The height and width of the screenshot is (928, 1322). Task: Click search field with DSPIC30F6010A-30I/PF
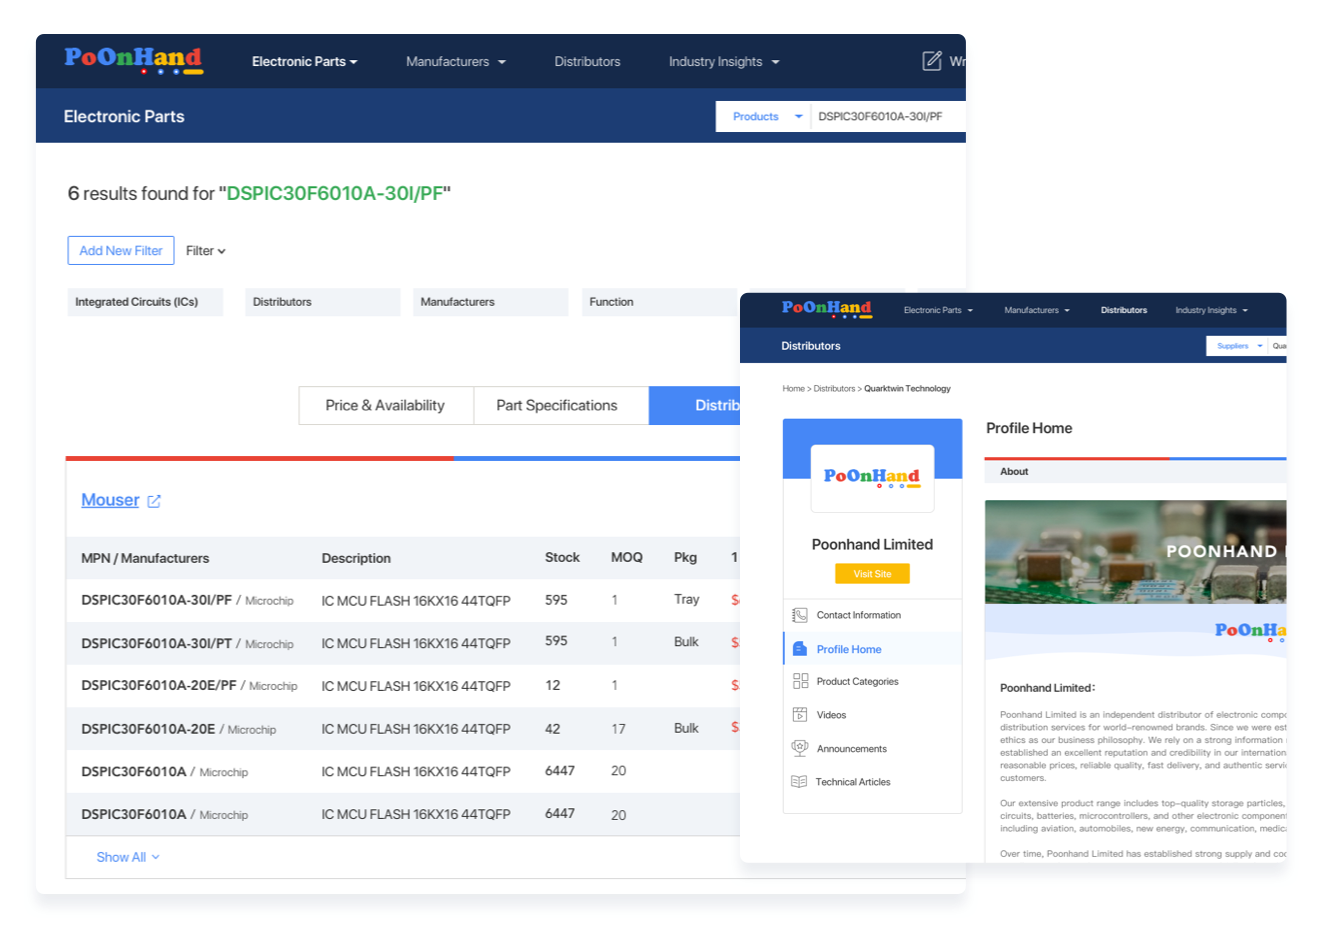click(887, 117)
